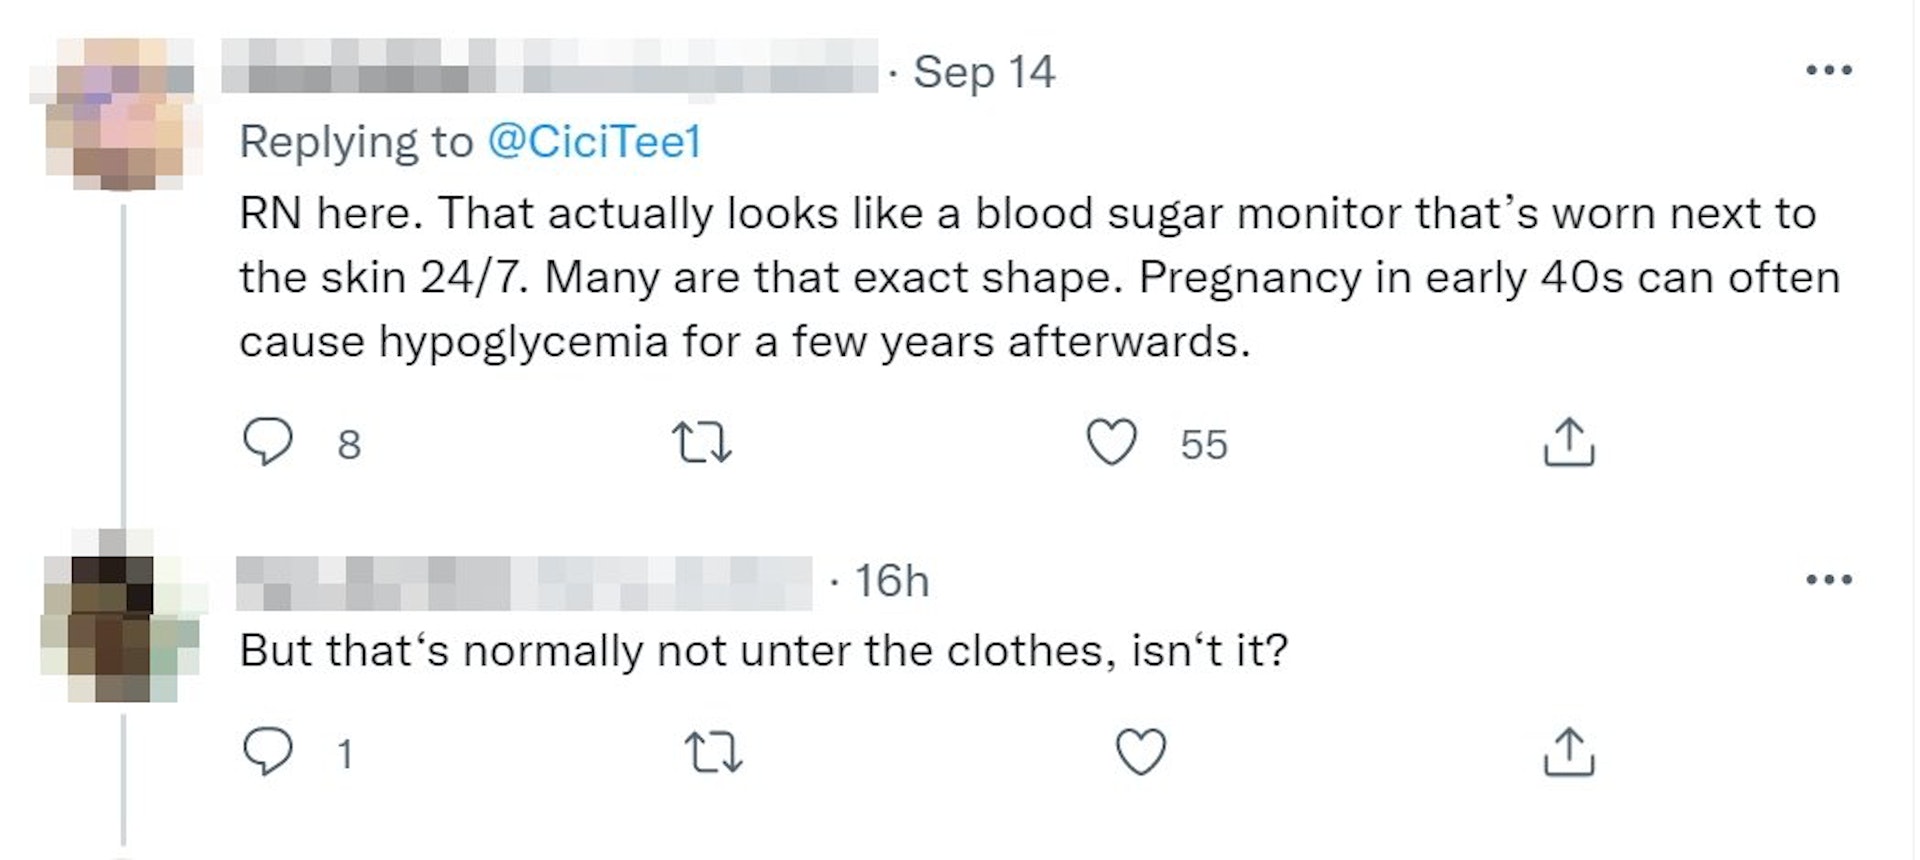Reply to the RN blood sugar monitor tweet

268,442
